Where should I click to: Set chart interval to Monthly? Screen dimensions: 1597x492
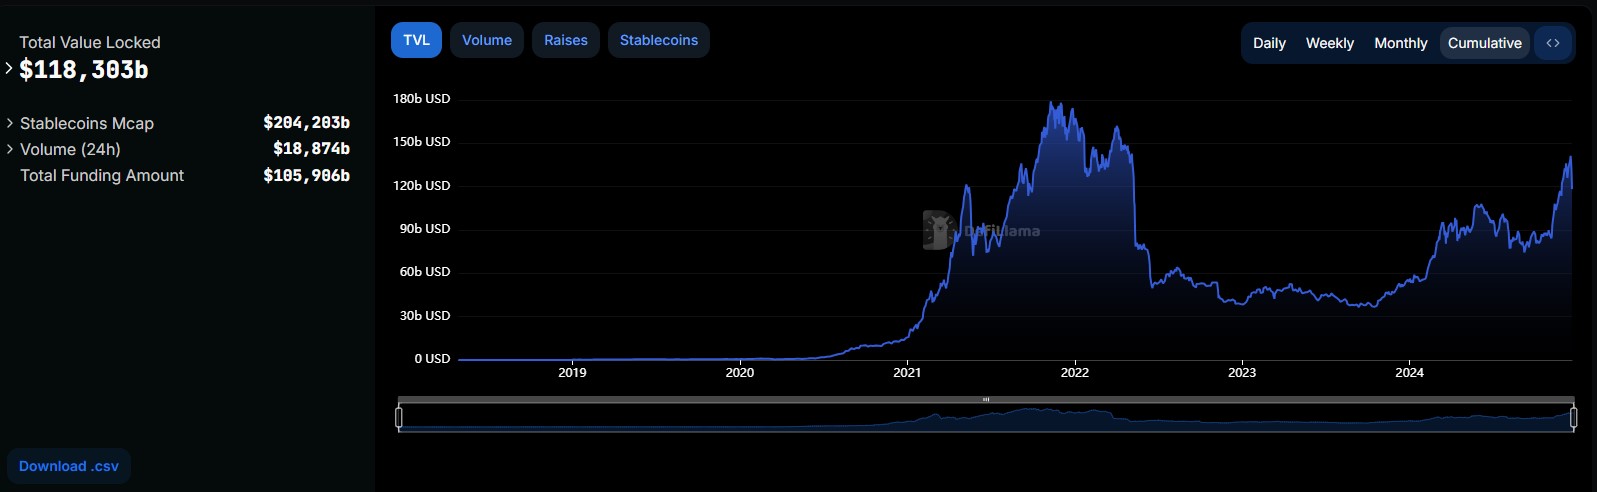click(x=1401, y=43)
